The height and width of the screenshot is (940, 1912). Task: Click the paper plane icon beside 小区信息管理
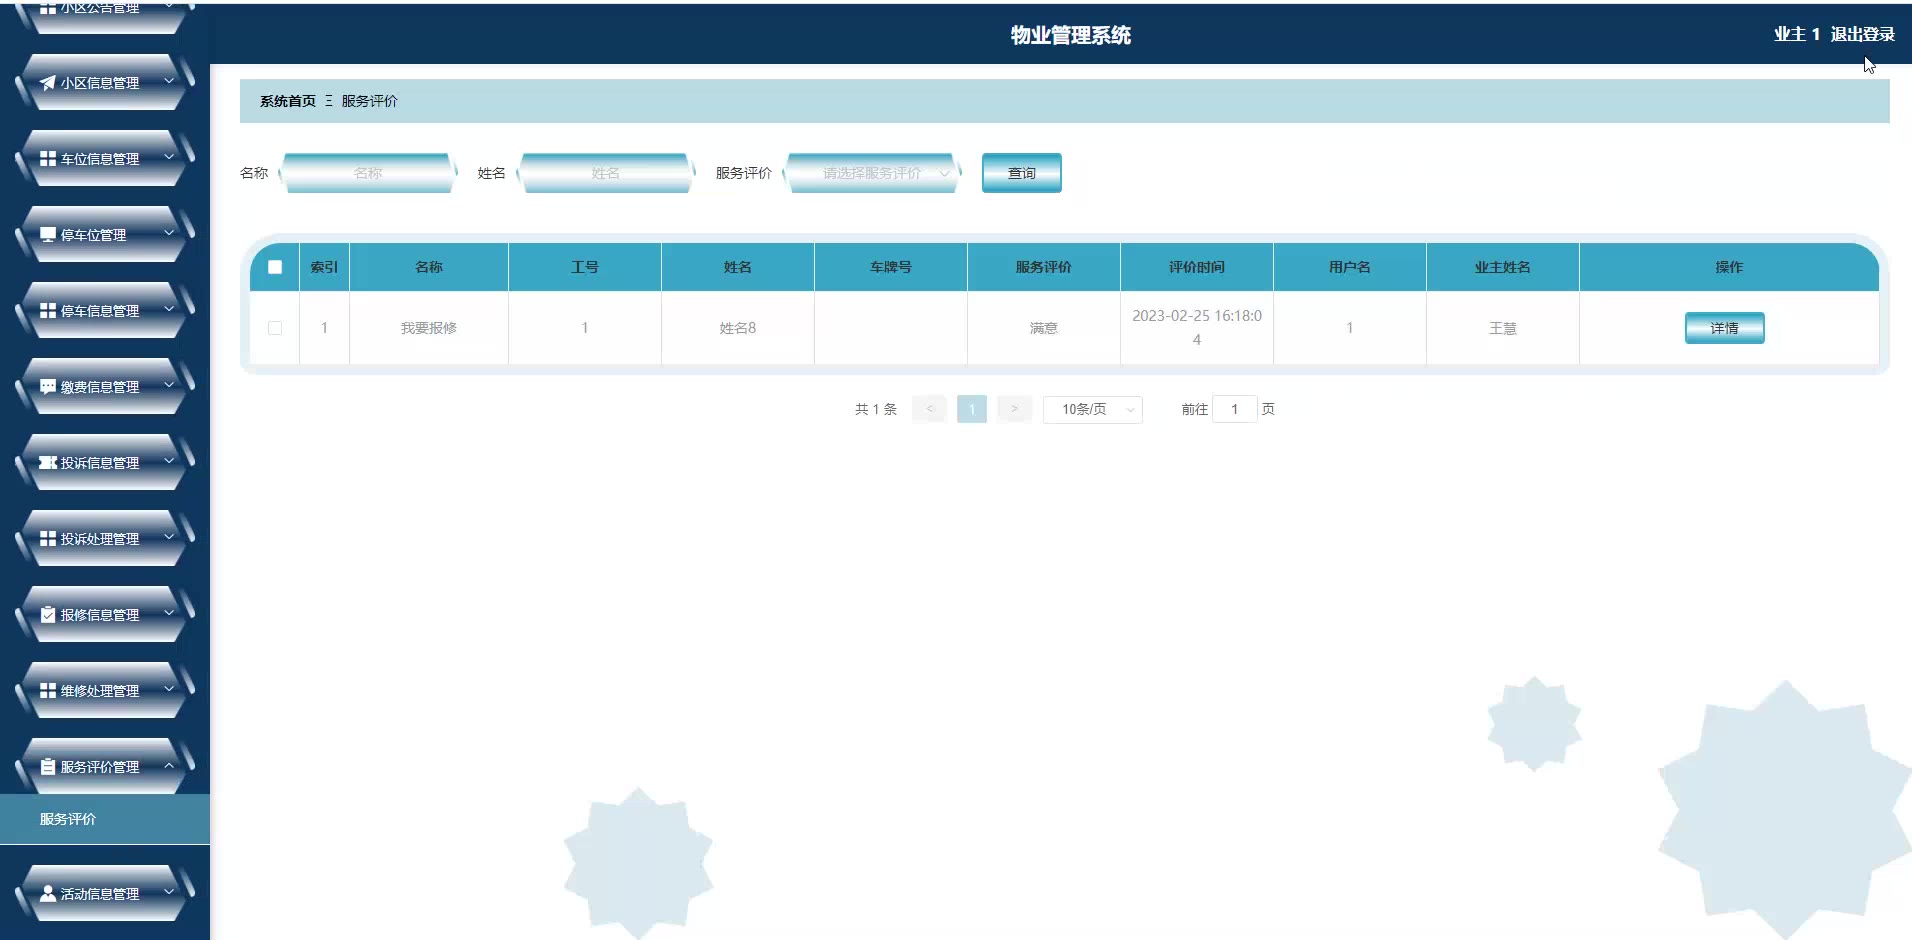(48, 83)
